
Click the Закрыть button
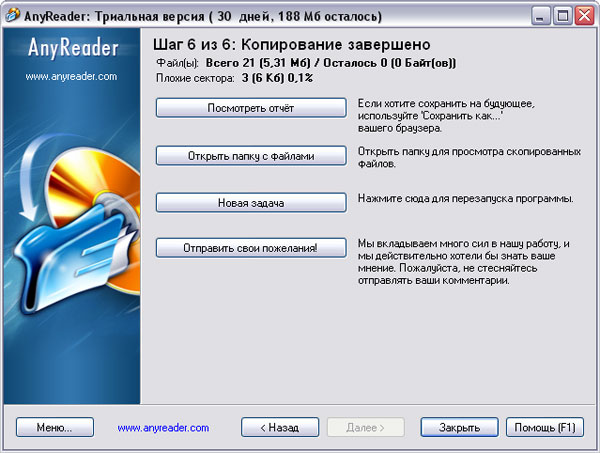459,427
